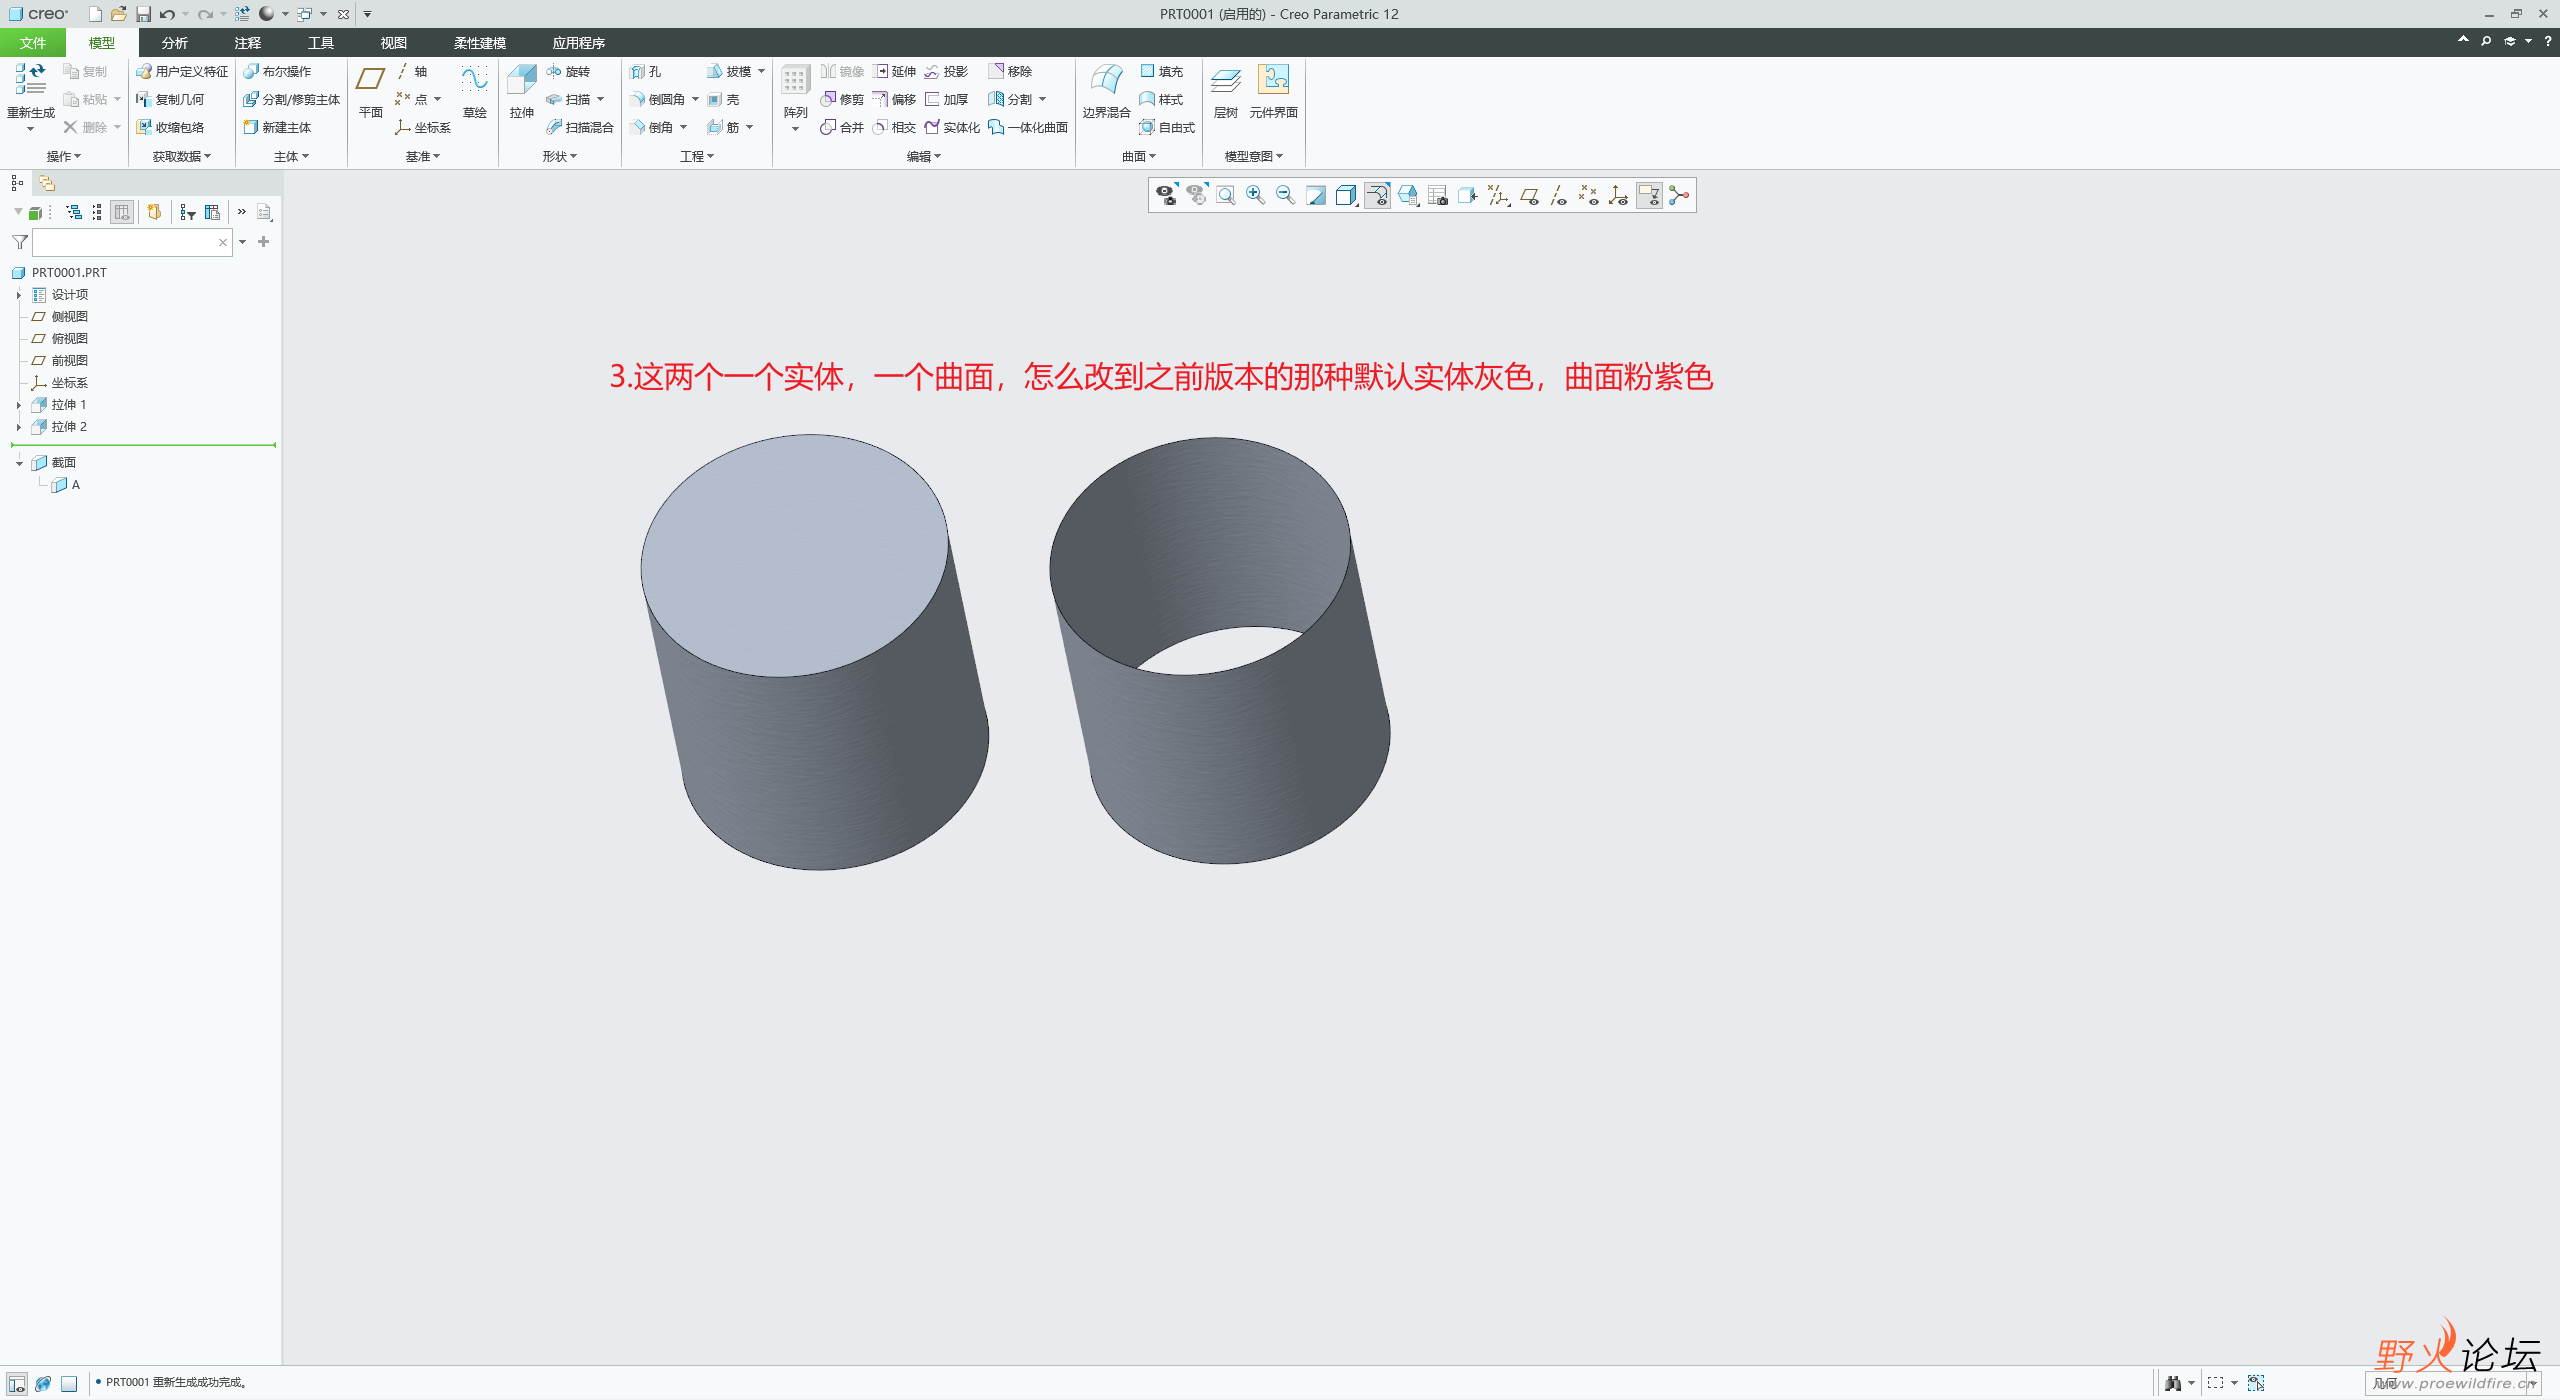Select the Sketch (草绘) tool
Image resolution: width=2560 pixels, height=1400 pixels.
pyautogui.click(x=474, y=92)
